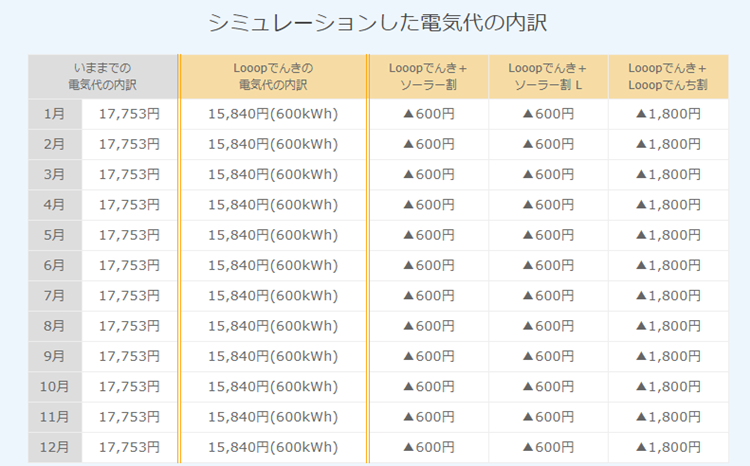The width and height of the screenshot is (750, 466).
Task: Click the Looopでんき+ソーラー割 column header
Action: [x=429, y=77]
